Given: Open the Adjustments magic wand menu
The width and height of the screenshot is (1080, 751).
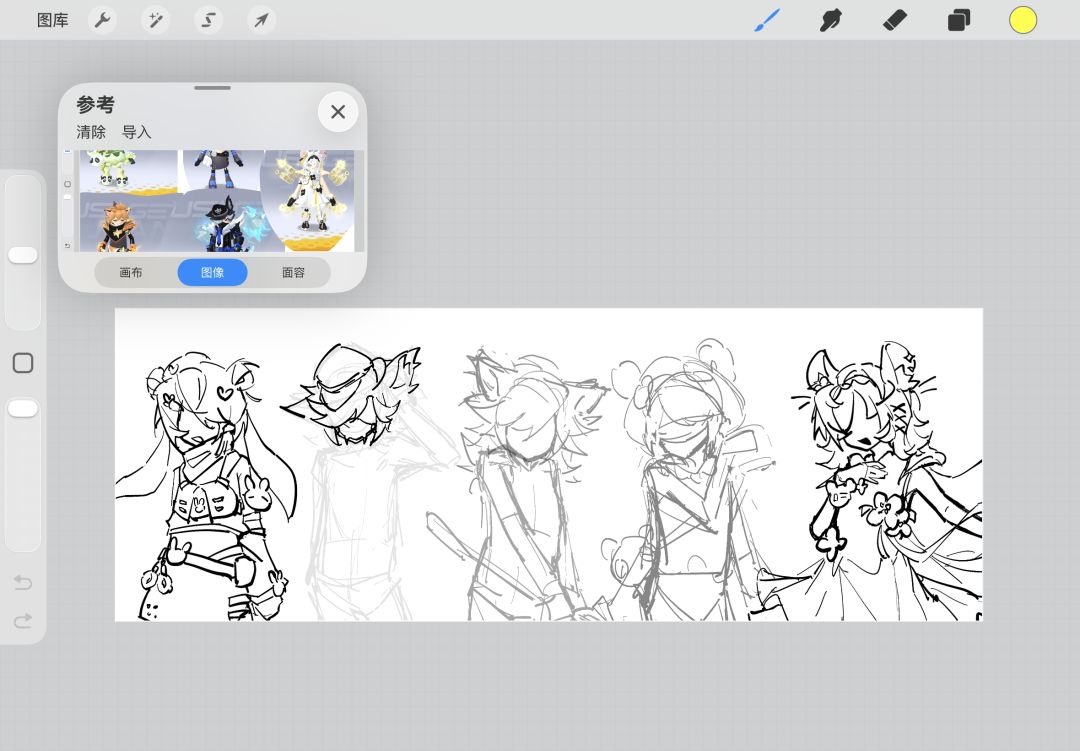Looking at the screenshot, I should click(x=155, y=20).
